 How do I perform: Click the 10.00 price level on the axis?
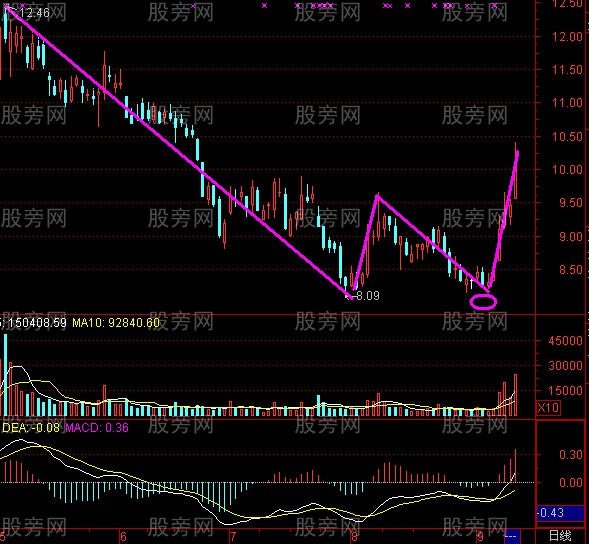567,169
